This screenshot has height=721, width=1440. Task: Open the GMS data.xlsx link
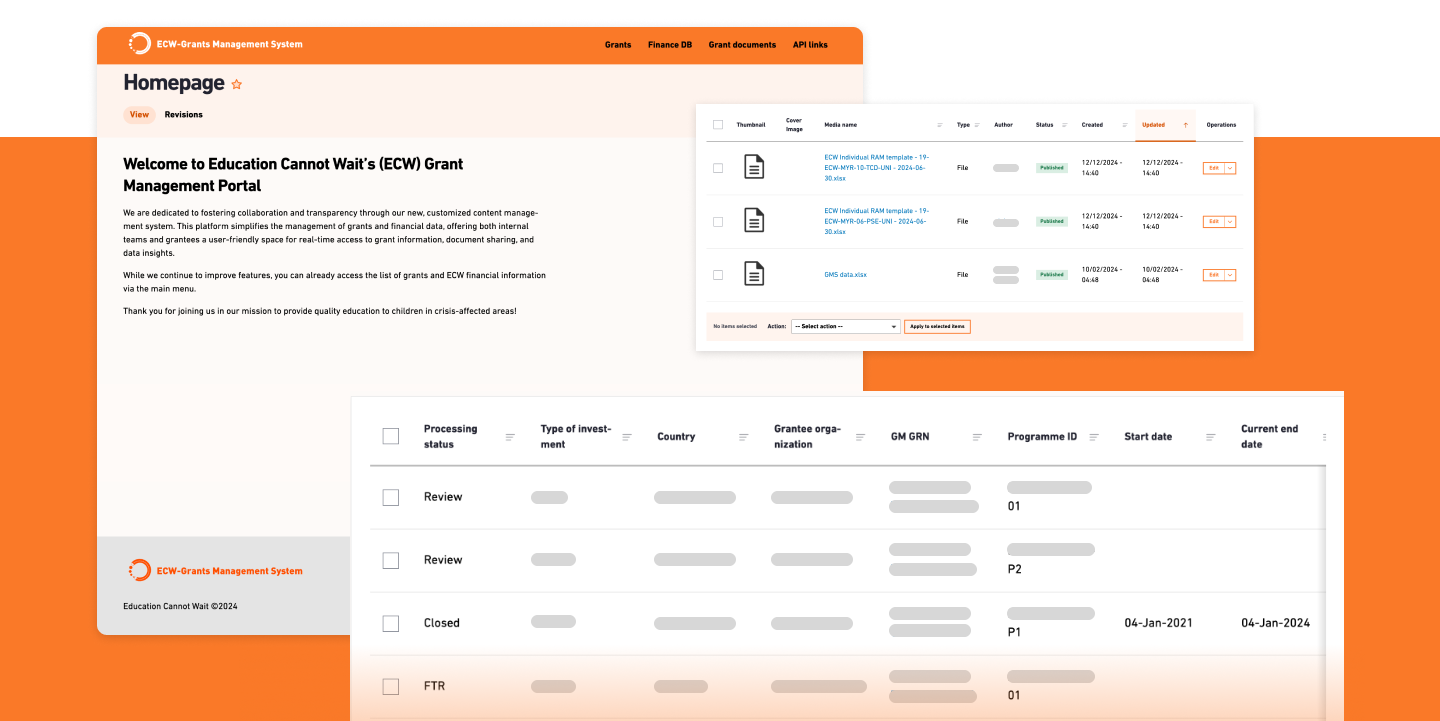(x=846, y=274)
